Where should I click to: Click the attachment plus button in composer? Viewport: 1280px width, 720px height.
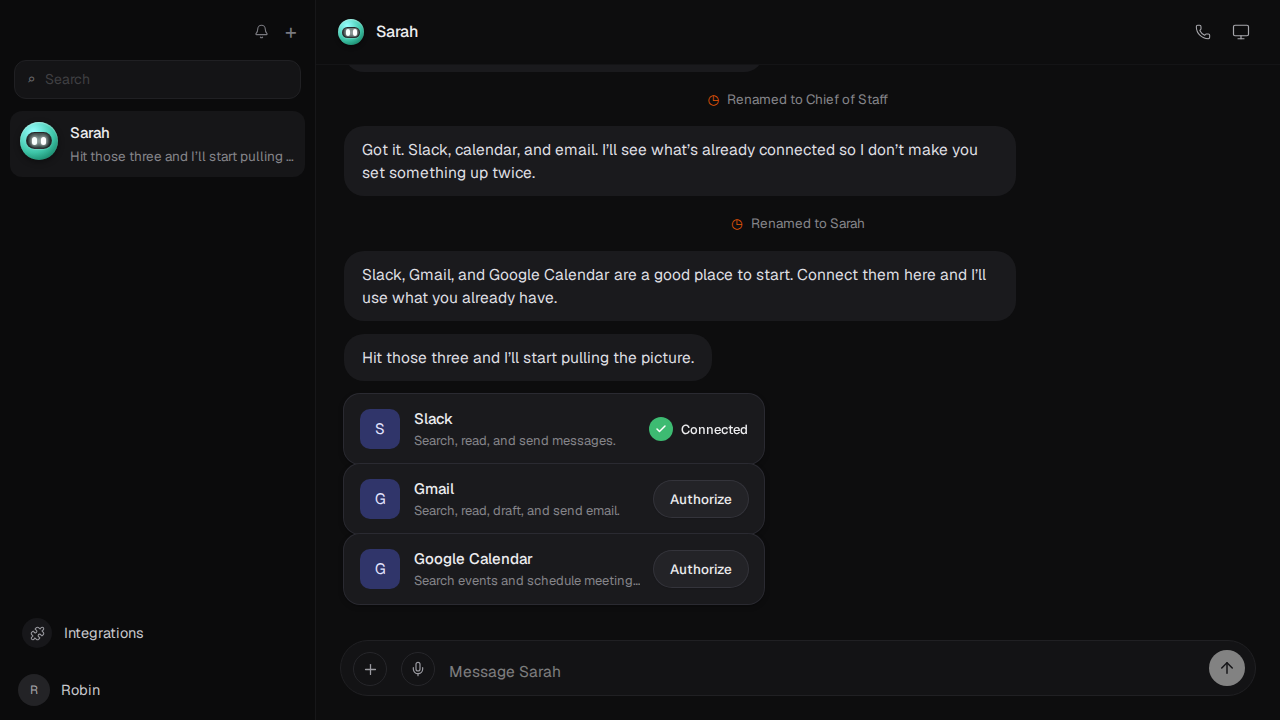370,669
